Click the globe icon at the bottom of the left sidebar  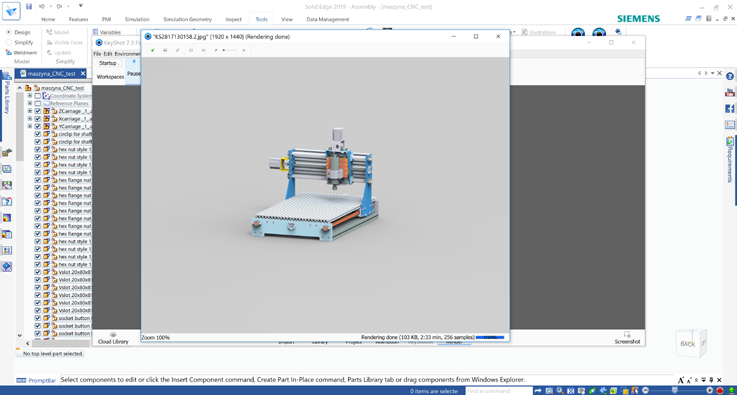coord(7,267)
